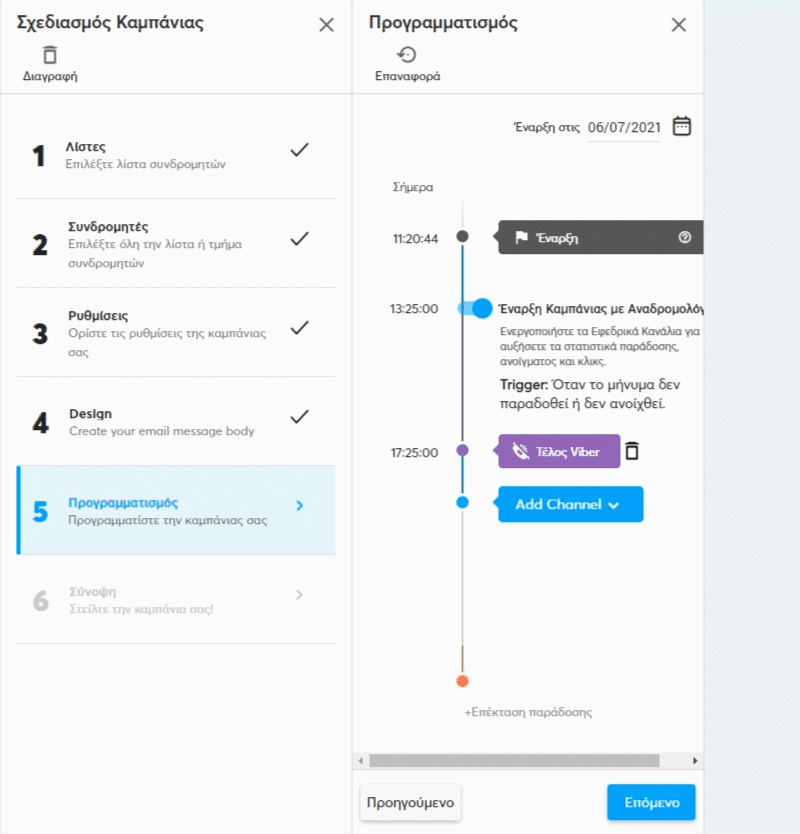800x834 pixels.
Task: Toggle the Έναρξη Καμπάνιας με Αναδρομολόγηση switch
Action: tap(475, 308)
